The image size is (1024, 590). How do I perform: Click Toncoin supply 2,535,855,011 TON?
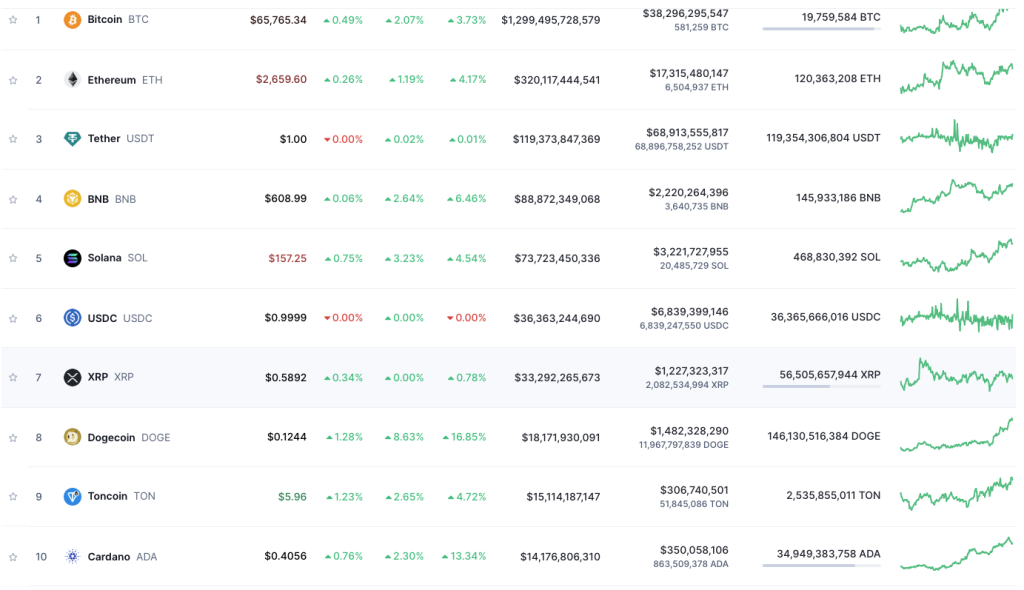(x=833, y=496)
